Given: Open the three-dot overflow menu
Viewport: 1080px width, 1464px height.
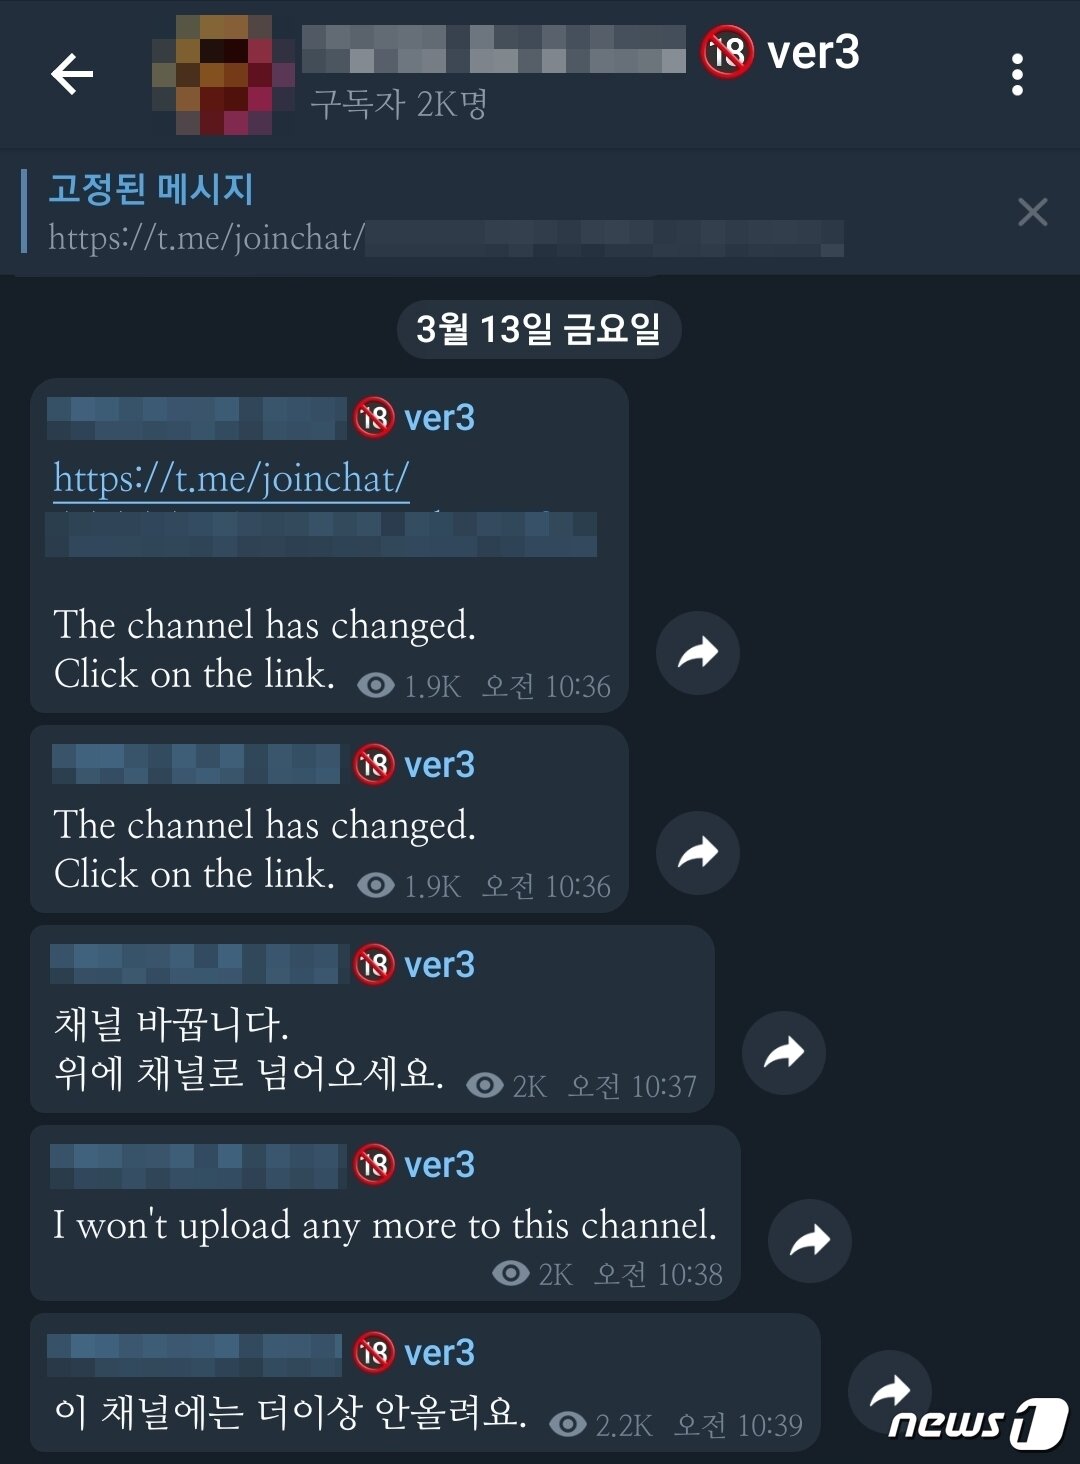Looking at the screenshot, I should point(1017,75).
